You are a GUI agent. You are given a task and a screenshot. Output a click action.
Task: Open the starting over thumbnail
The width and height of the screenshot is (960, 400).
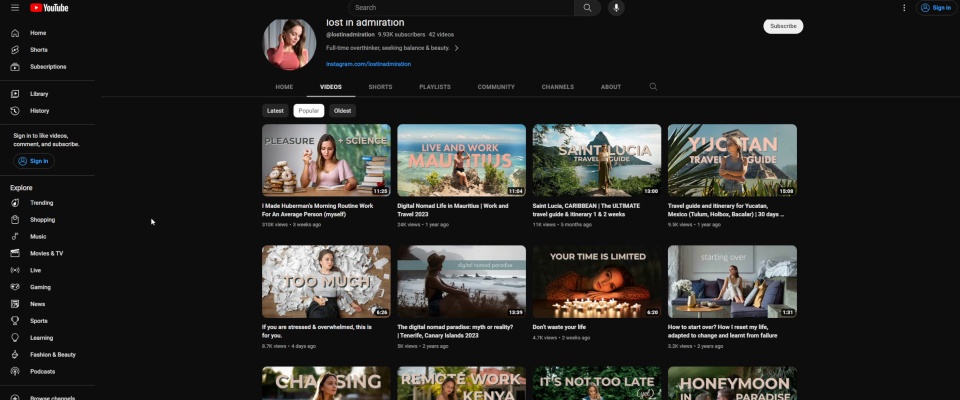click(x=732, y=281)
